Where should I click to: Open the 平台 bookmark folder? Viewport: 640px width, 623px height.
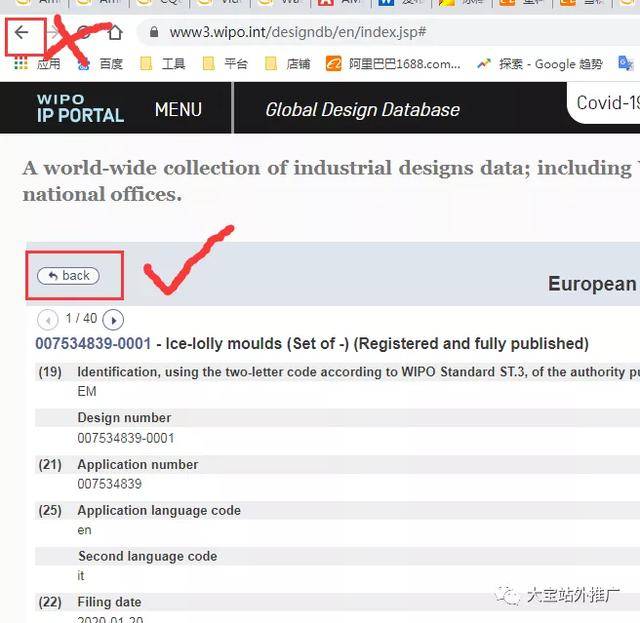point(225,64)
